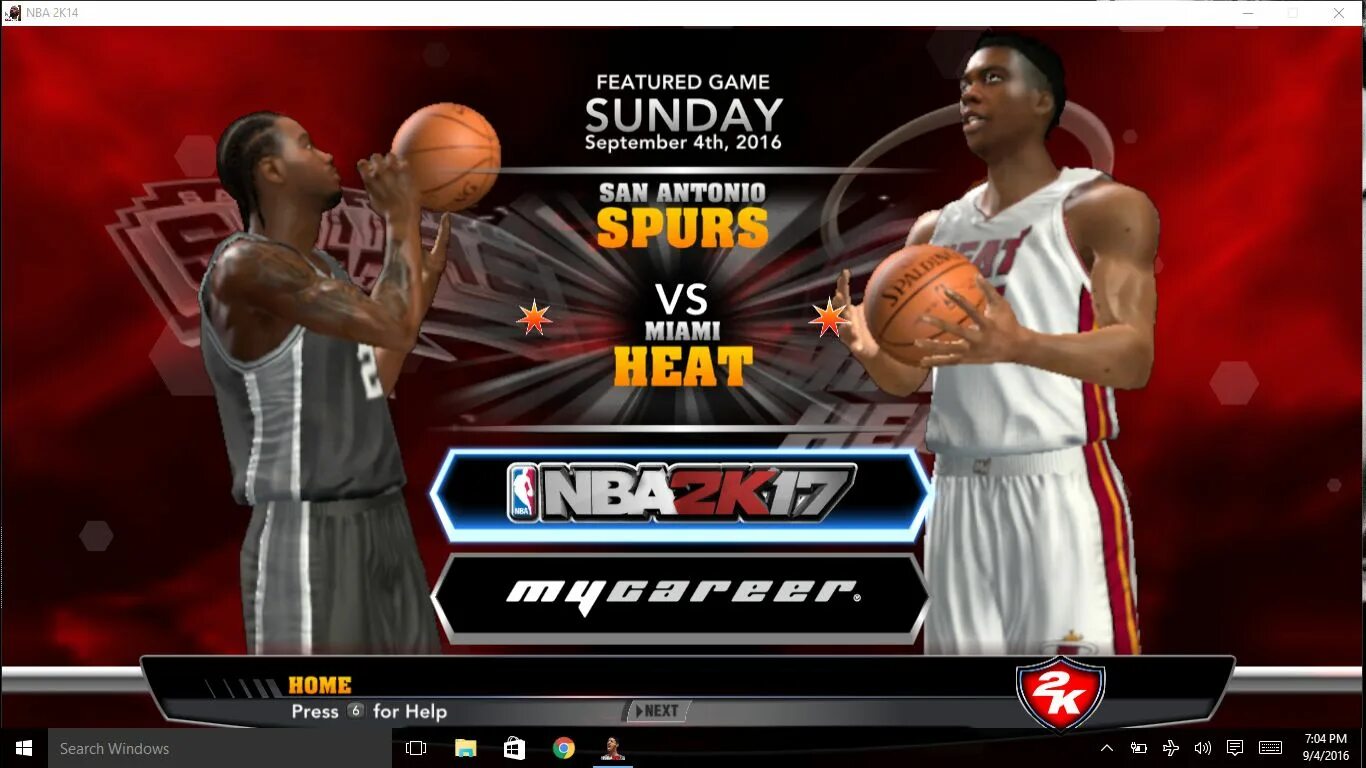1366x768 pixels.
Task: Click the SUNDAY day heading
Action: (683, 114)
